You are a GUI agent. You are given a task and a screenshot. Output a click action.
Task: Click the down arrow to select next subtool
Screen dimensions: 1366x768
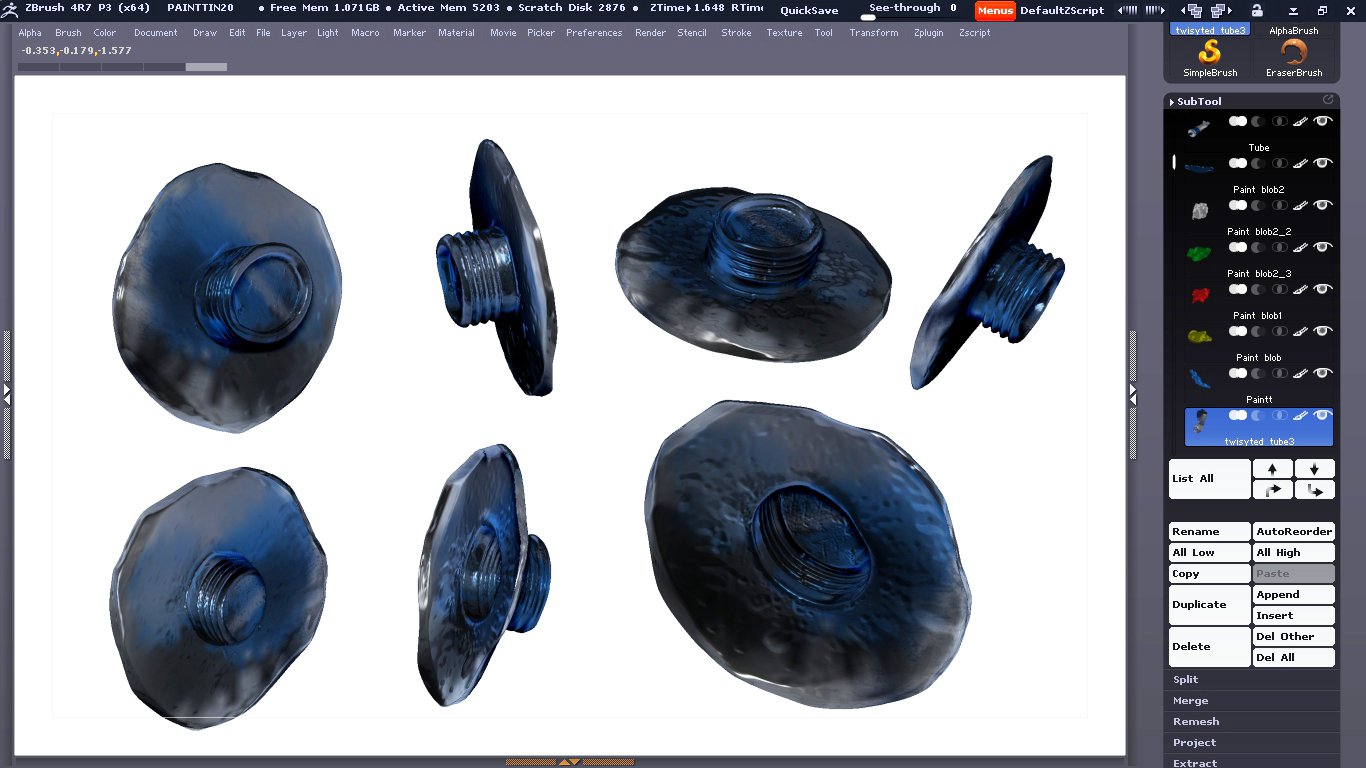point(1314,469)
